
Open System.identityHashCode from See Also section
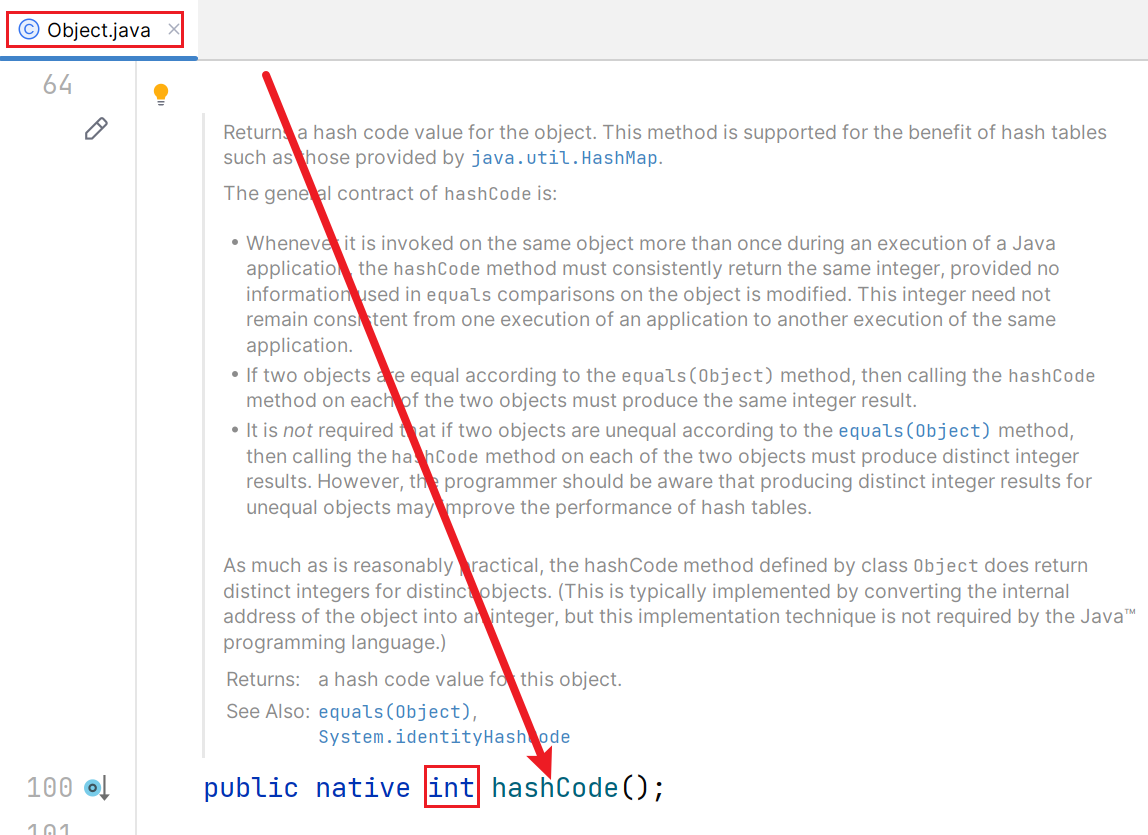coord(444,737)
